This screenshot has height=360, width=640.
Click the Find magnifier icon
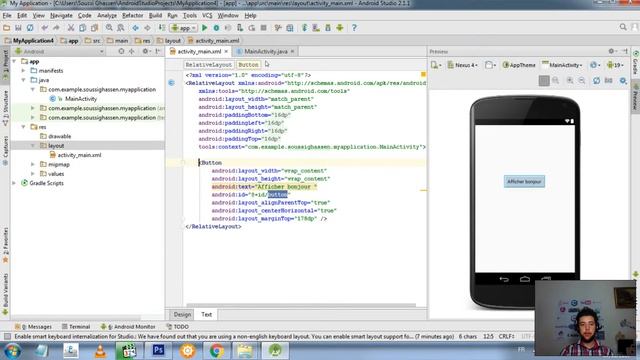point(109,28)
